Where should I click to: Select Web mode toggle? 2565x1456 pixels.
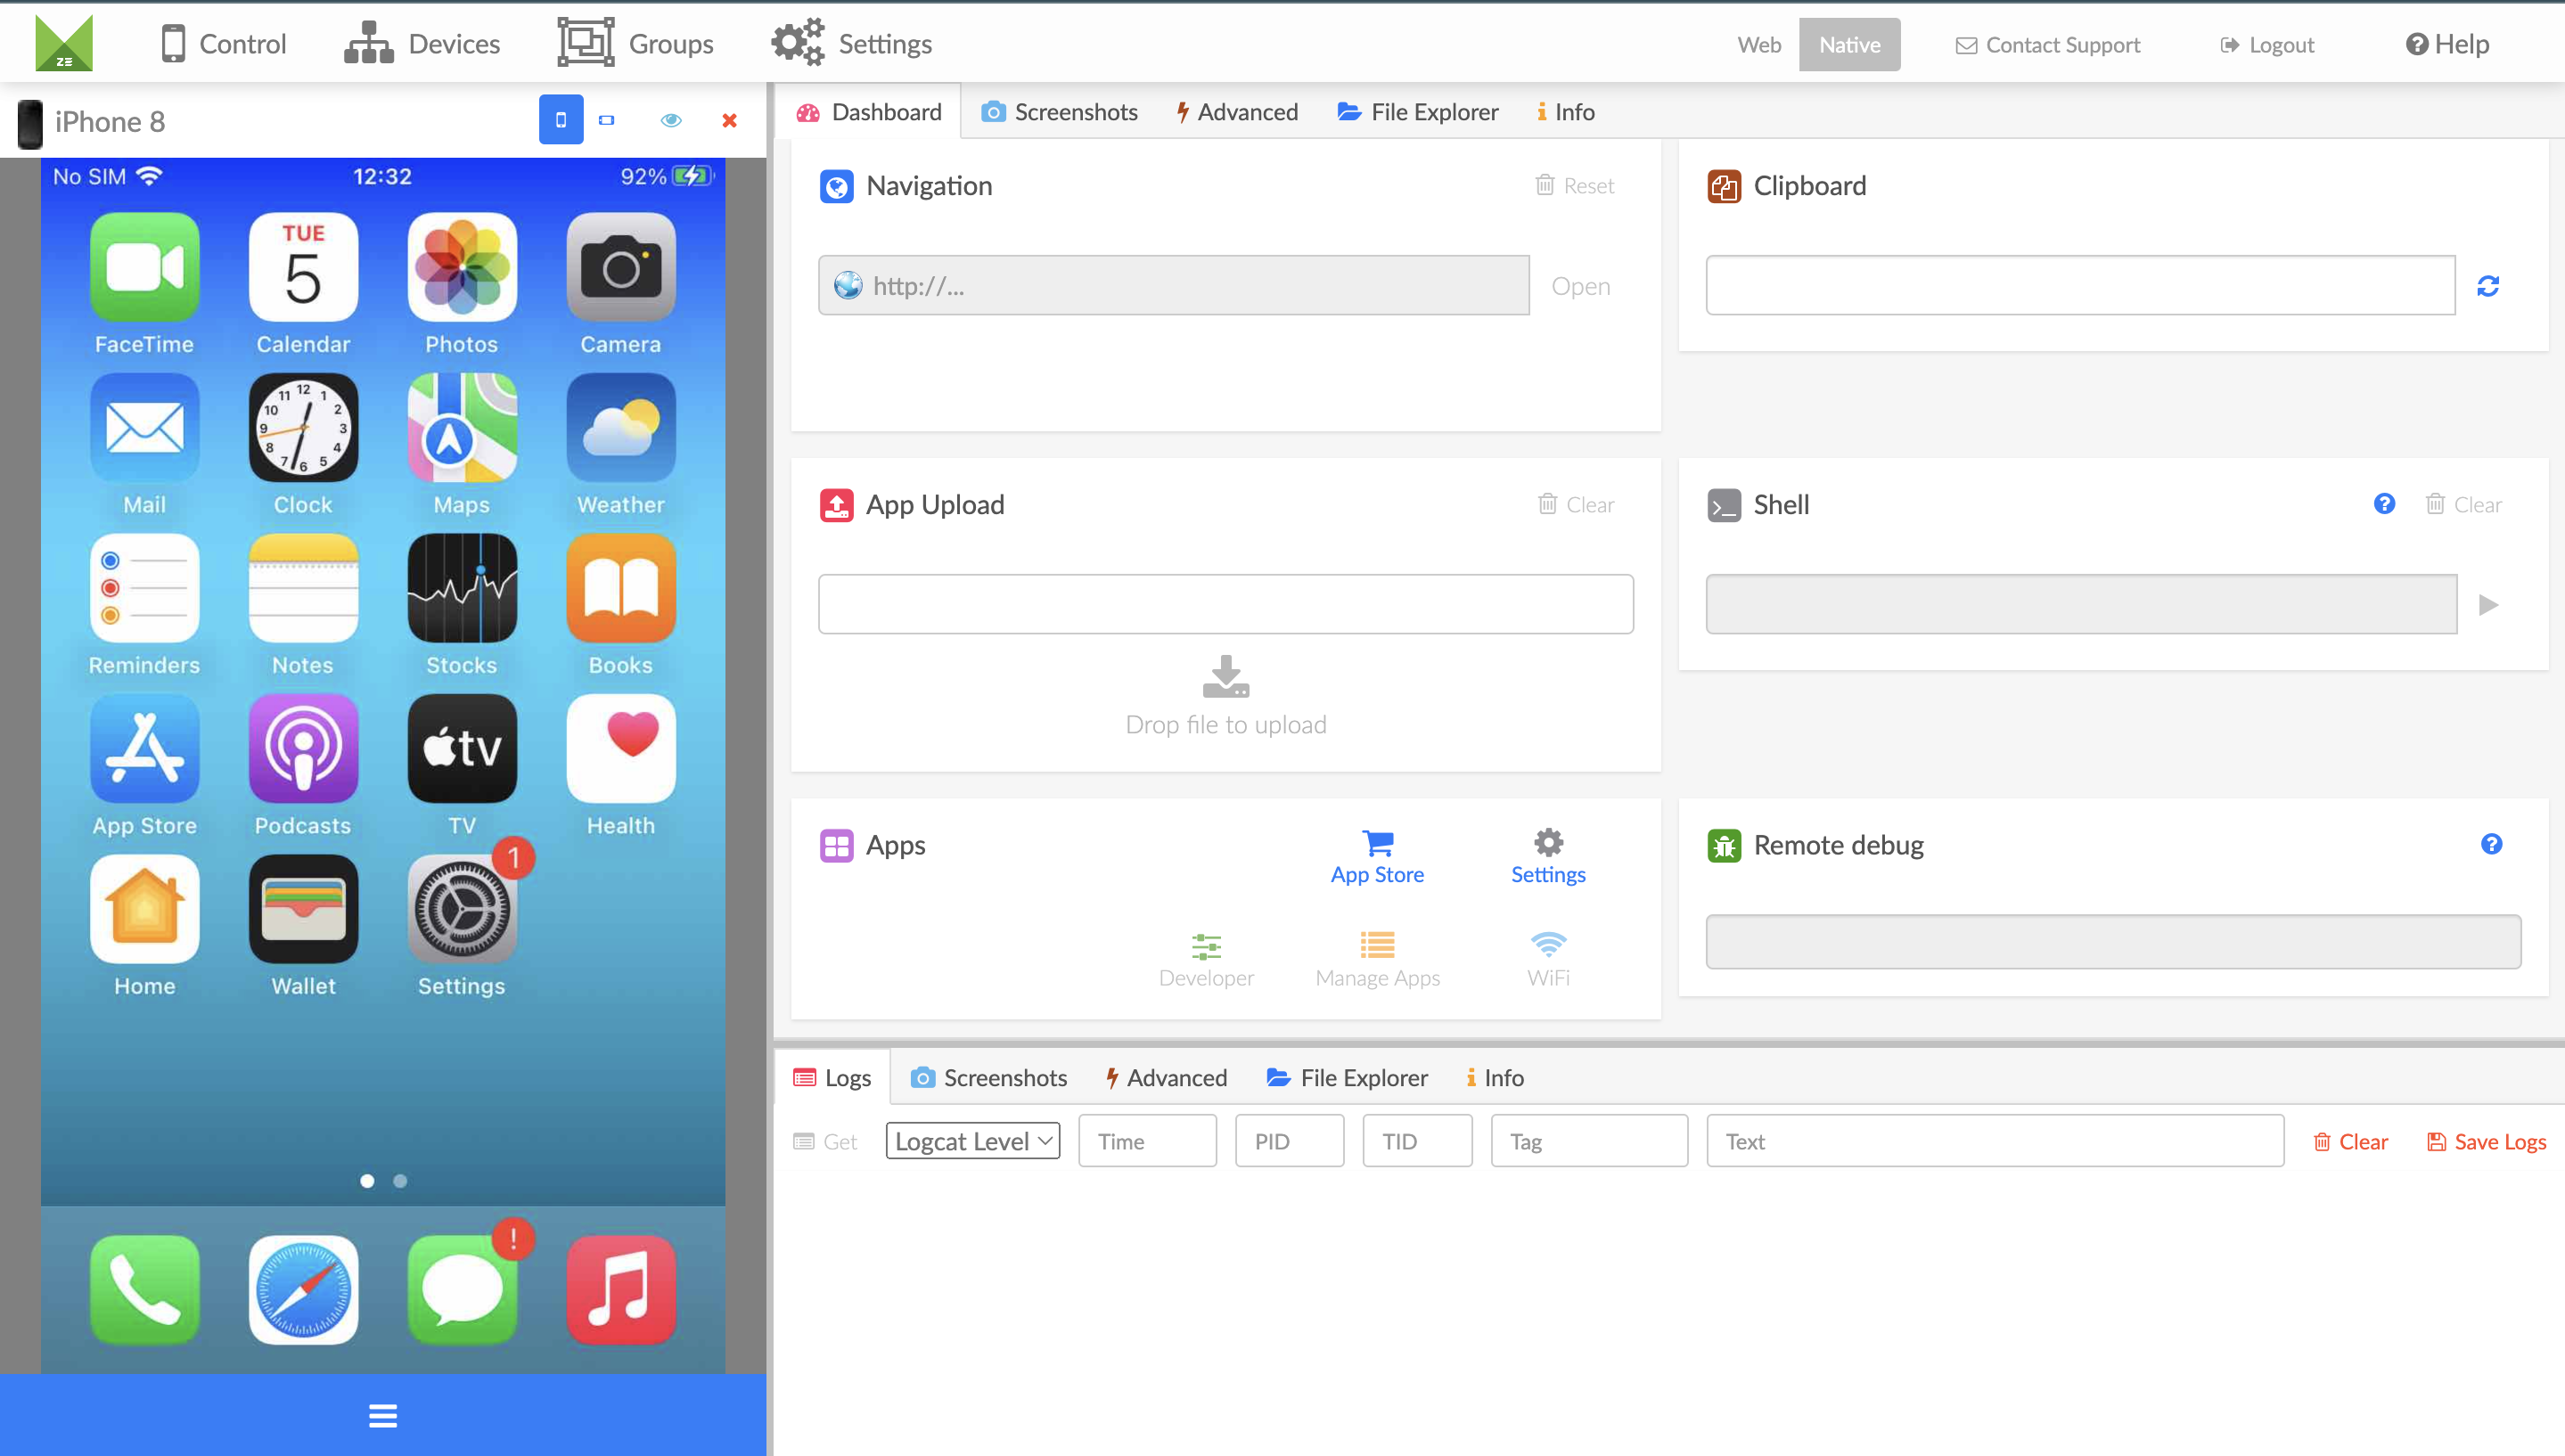[x=1759, y=44]
